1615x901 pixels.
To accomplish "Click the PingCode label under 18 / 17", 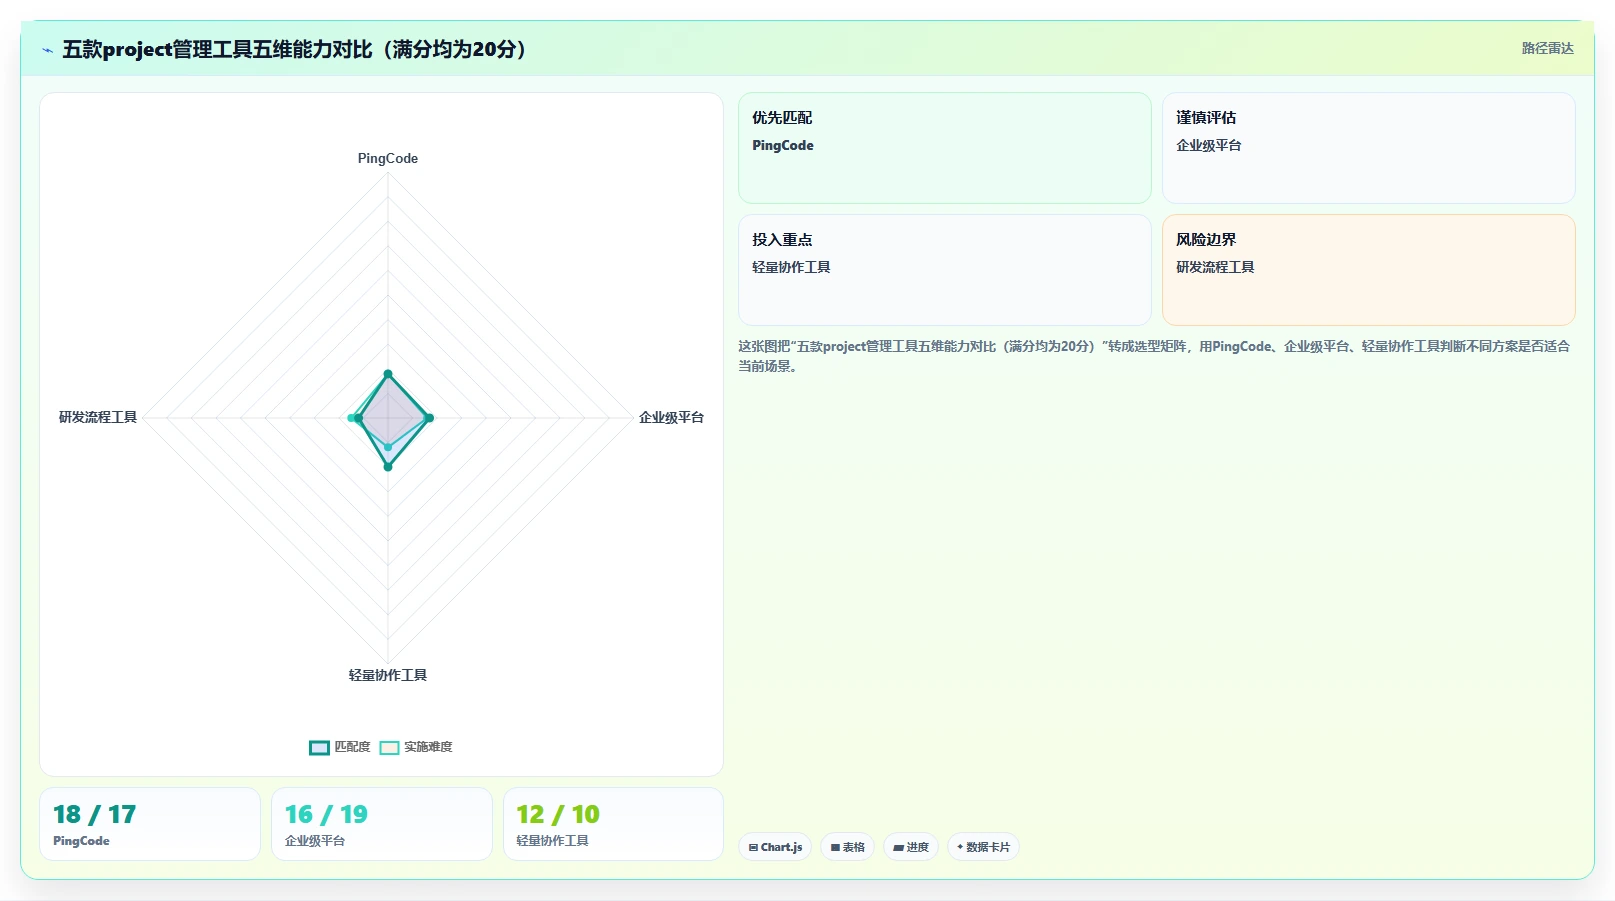I will click(81, 841).
